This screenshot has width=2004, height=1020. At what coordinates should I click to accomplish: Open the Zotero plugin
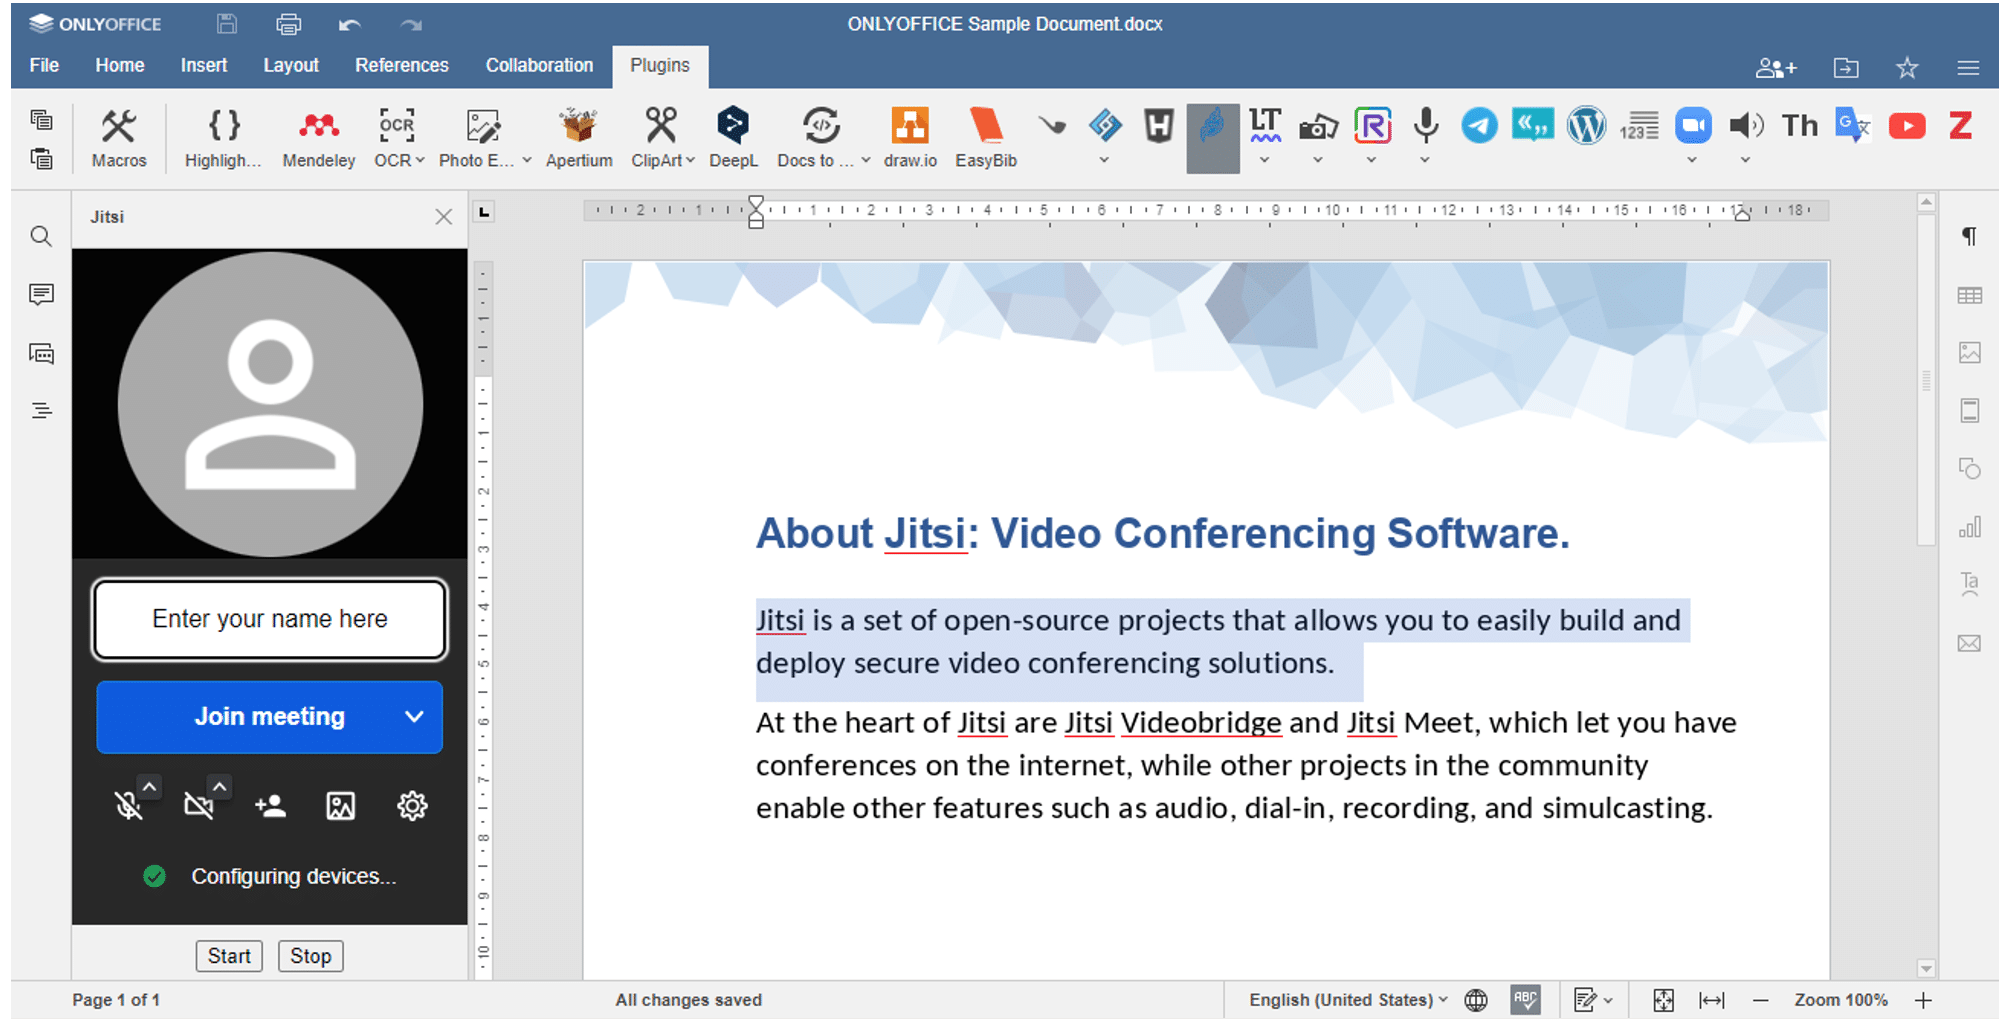(1960, 126)
